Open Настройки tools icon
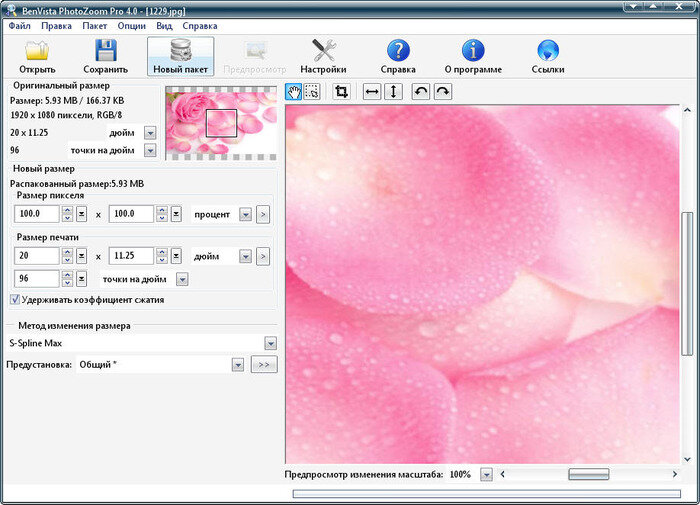The image size is (700, 505). (x=323, y=50)
